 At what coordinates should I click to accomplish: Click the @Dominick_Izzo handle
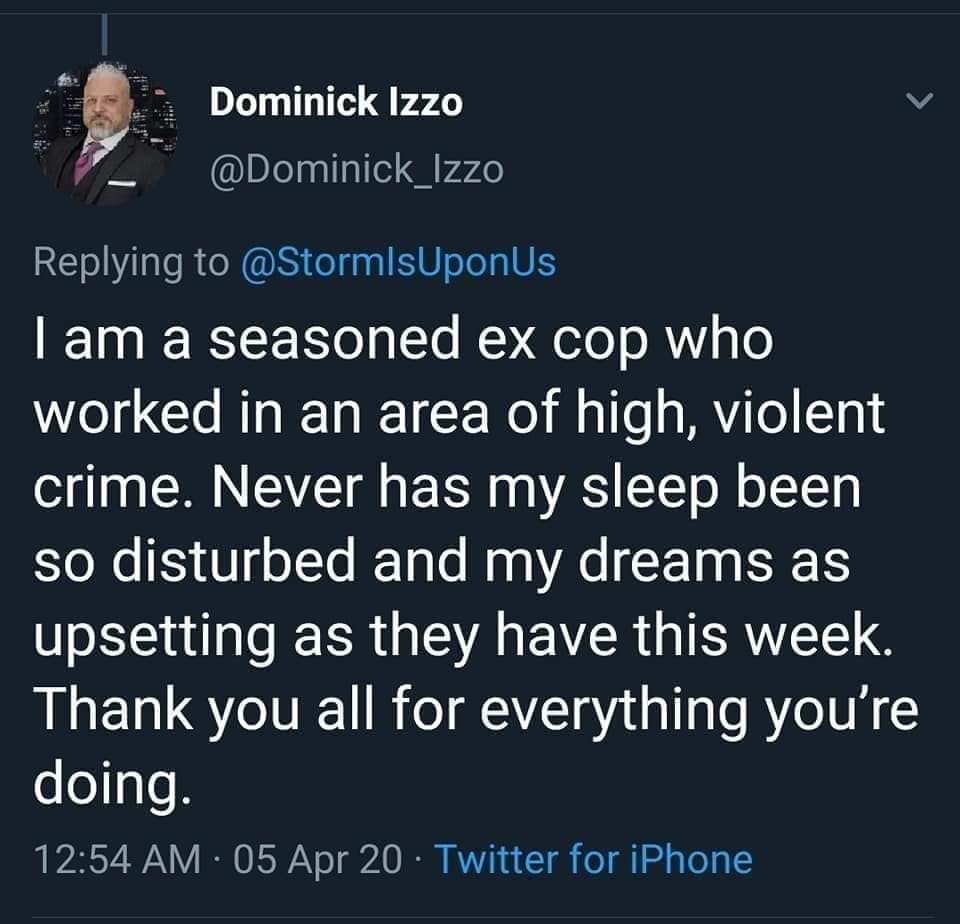click(x=356, y=171)
